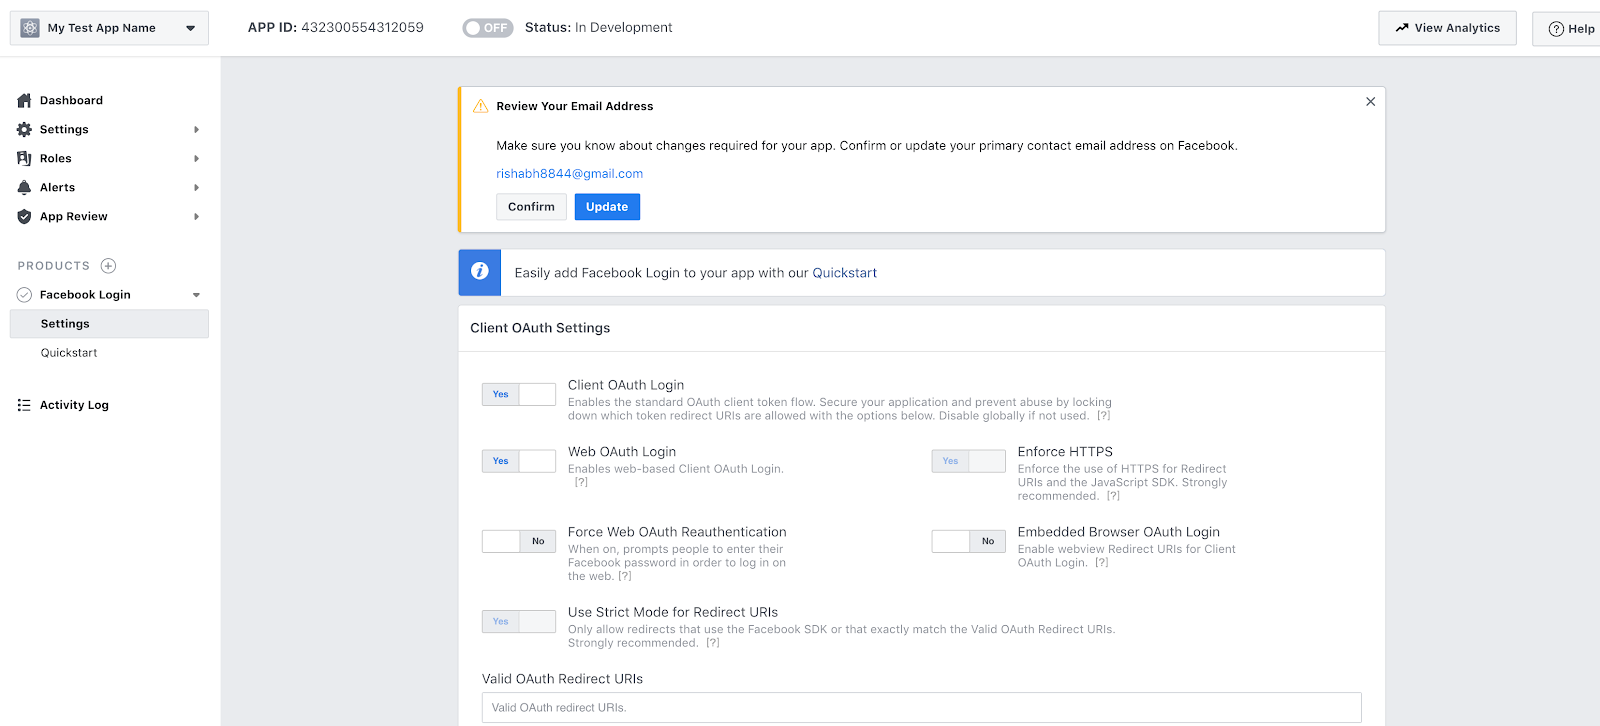1600x726 pixels.
Task: Click the Facebook Login checkmark icon
Action: click(24, 295)
